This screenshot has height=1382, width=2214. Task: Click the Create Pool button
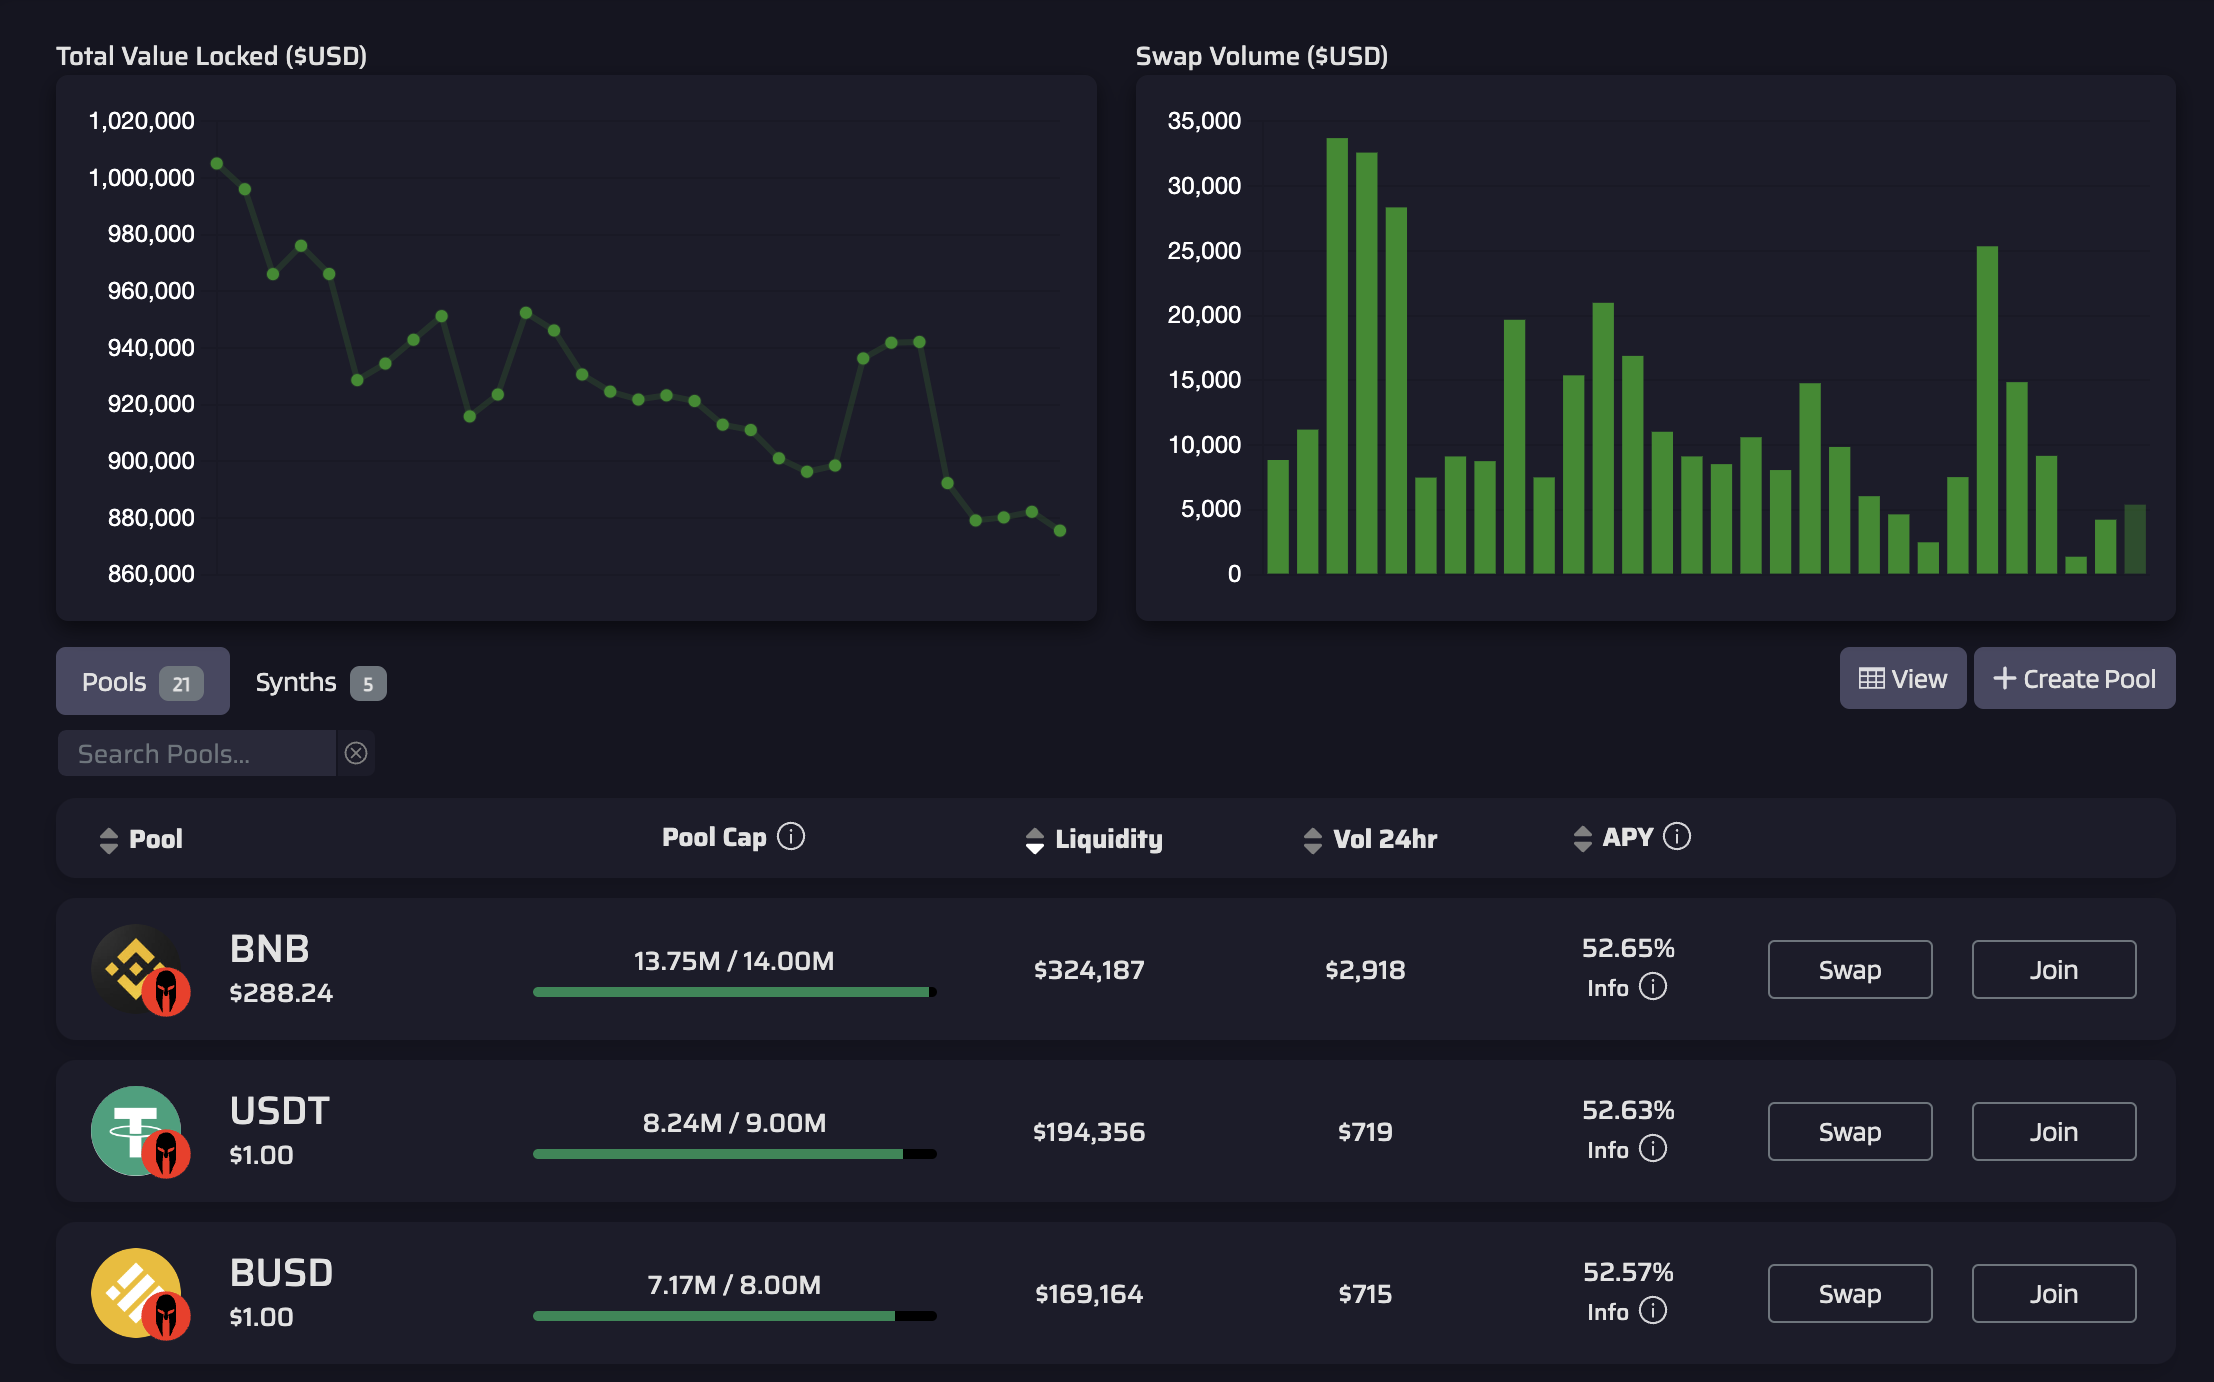coord(2074,679)
